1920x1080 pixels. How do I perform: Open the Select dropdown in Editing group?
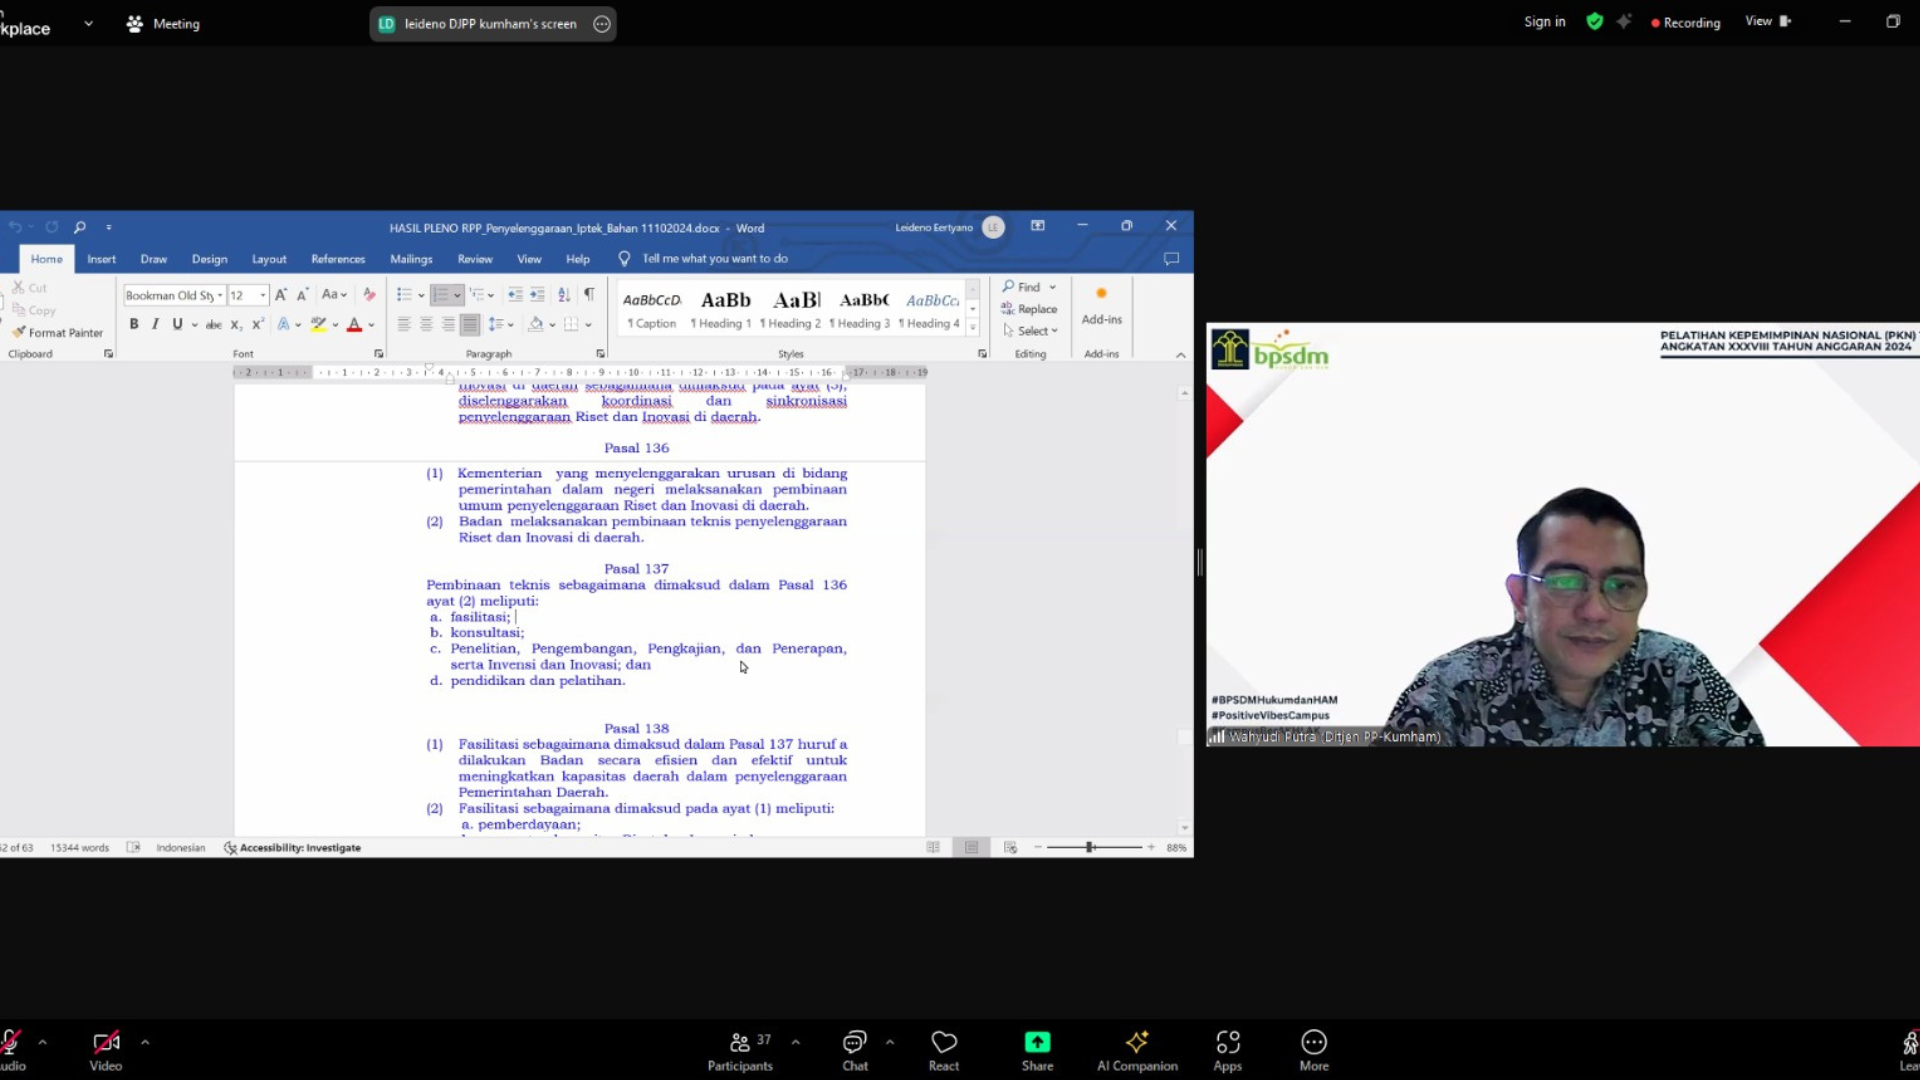point(1031,331)
